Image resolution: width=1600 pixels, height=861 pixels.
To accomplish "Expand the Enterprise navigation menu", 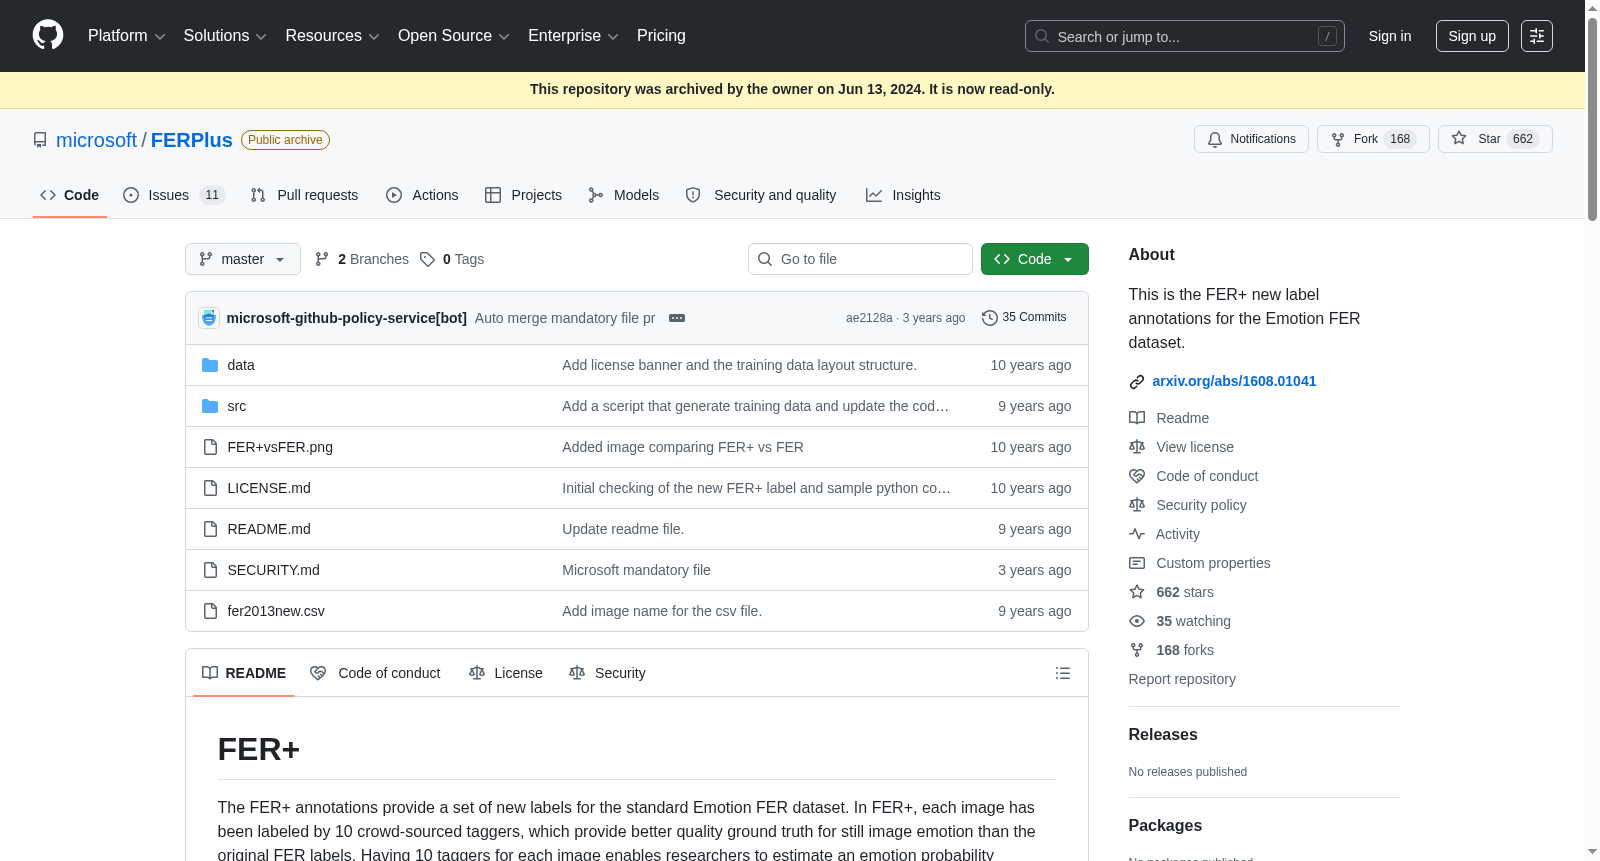I will pyautogui.click(x=573, y=36).
